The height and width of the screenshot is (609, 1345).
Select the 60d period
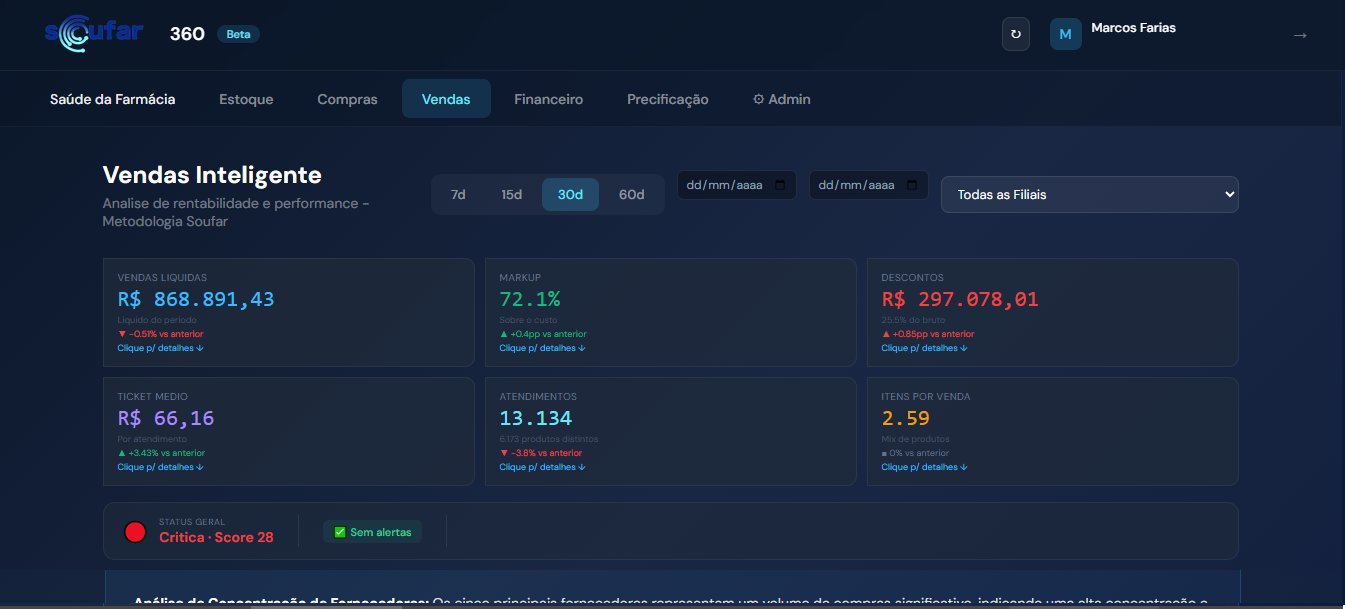pyautogui.click(x=631, y=194)
